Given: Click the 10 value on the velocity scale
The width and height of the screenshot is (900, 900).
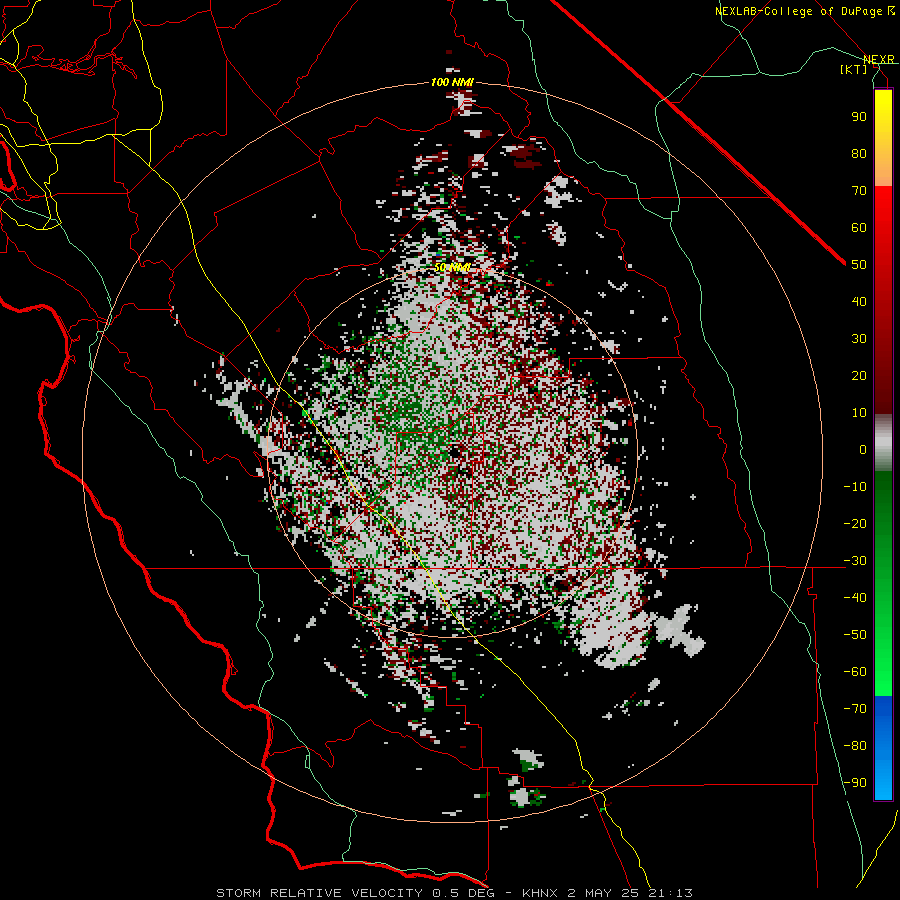Looking at the screenshot, I should [x=859, y=413].
